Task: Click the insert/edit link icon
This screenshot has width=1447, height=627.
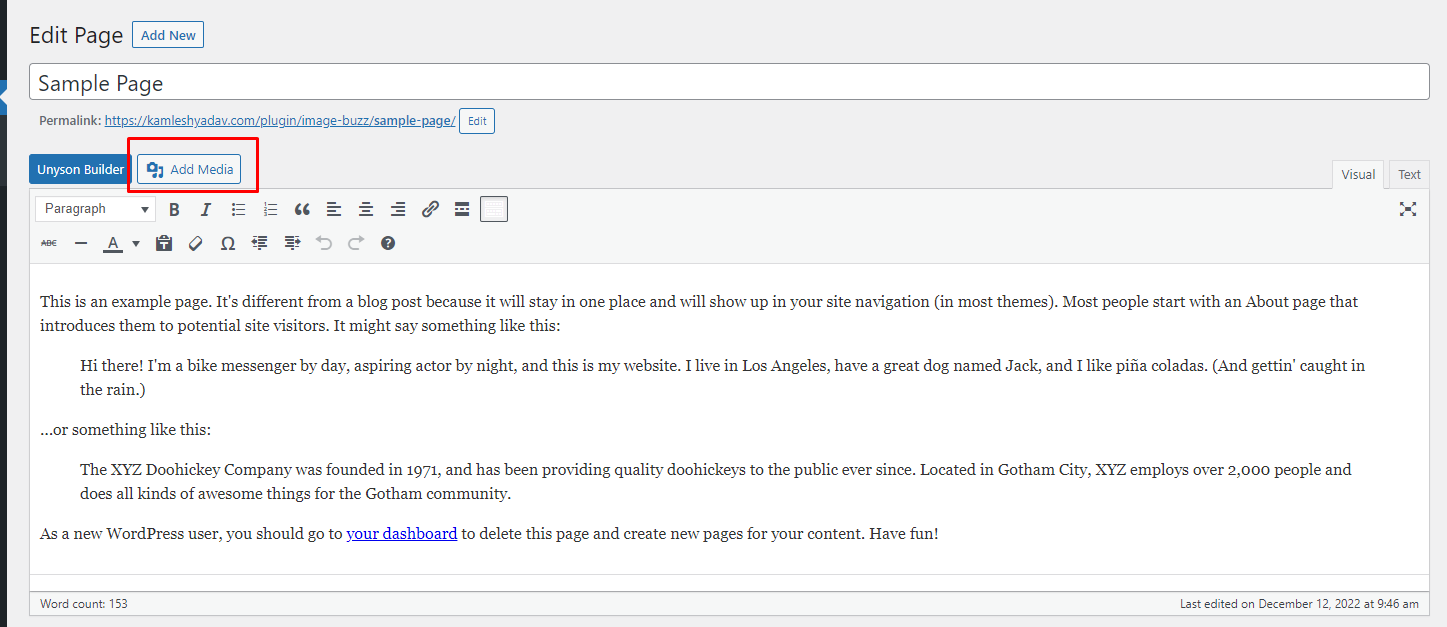Action: click(430, 209)
